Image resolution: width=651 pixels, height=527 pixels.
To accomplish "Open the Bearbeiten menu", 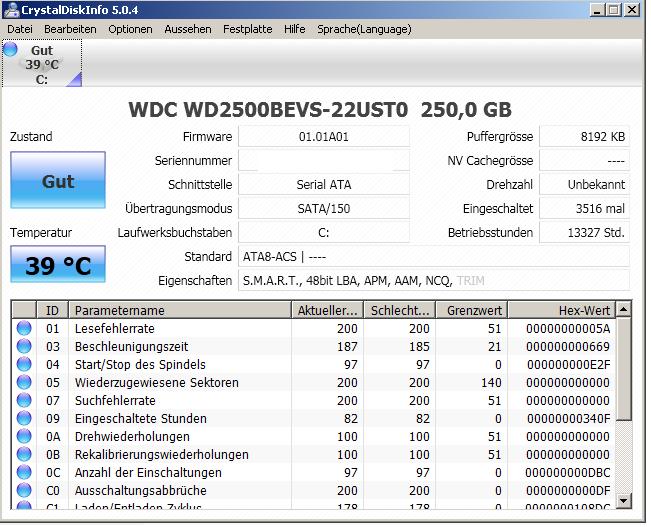I will tap(70, 29).
